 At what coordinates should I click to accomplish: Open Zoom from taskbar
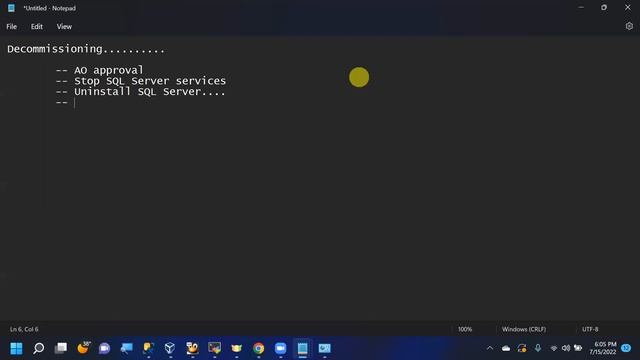[x=280, y=348]
